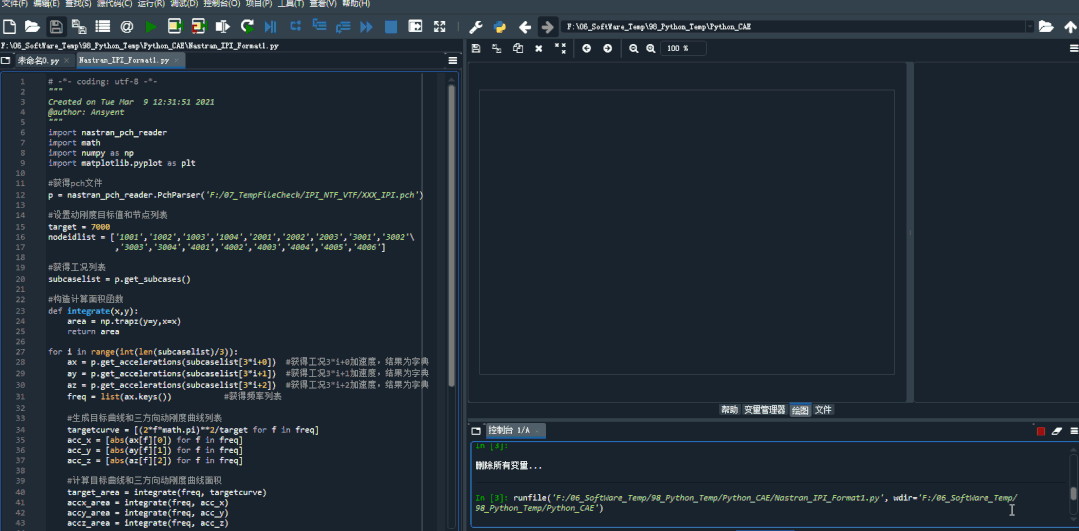Re-run the last script

click(246, 27)
